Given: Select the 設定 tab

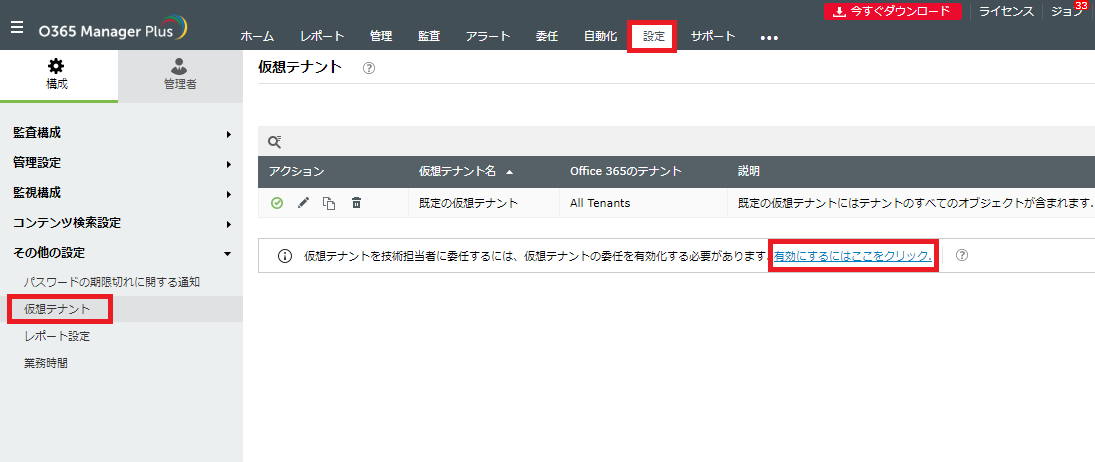Looking at the screenshot, I should 654,37.
